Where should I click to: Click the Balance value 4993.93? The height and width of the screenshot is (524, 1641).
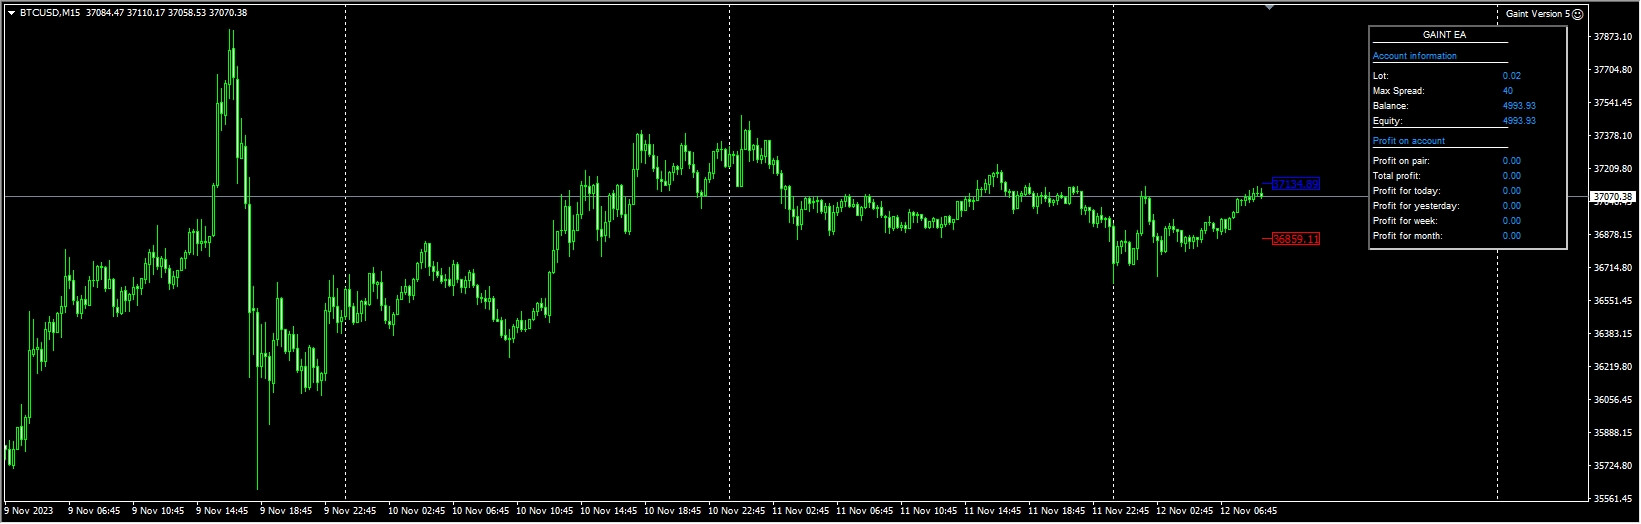click(1519, 106)
